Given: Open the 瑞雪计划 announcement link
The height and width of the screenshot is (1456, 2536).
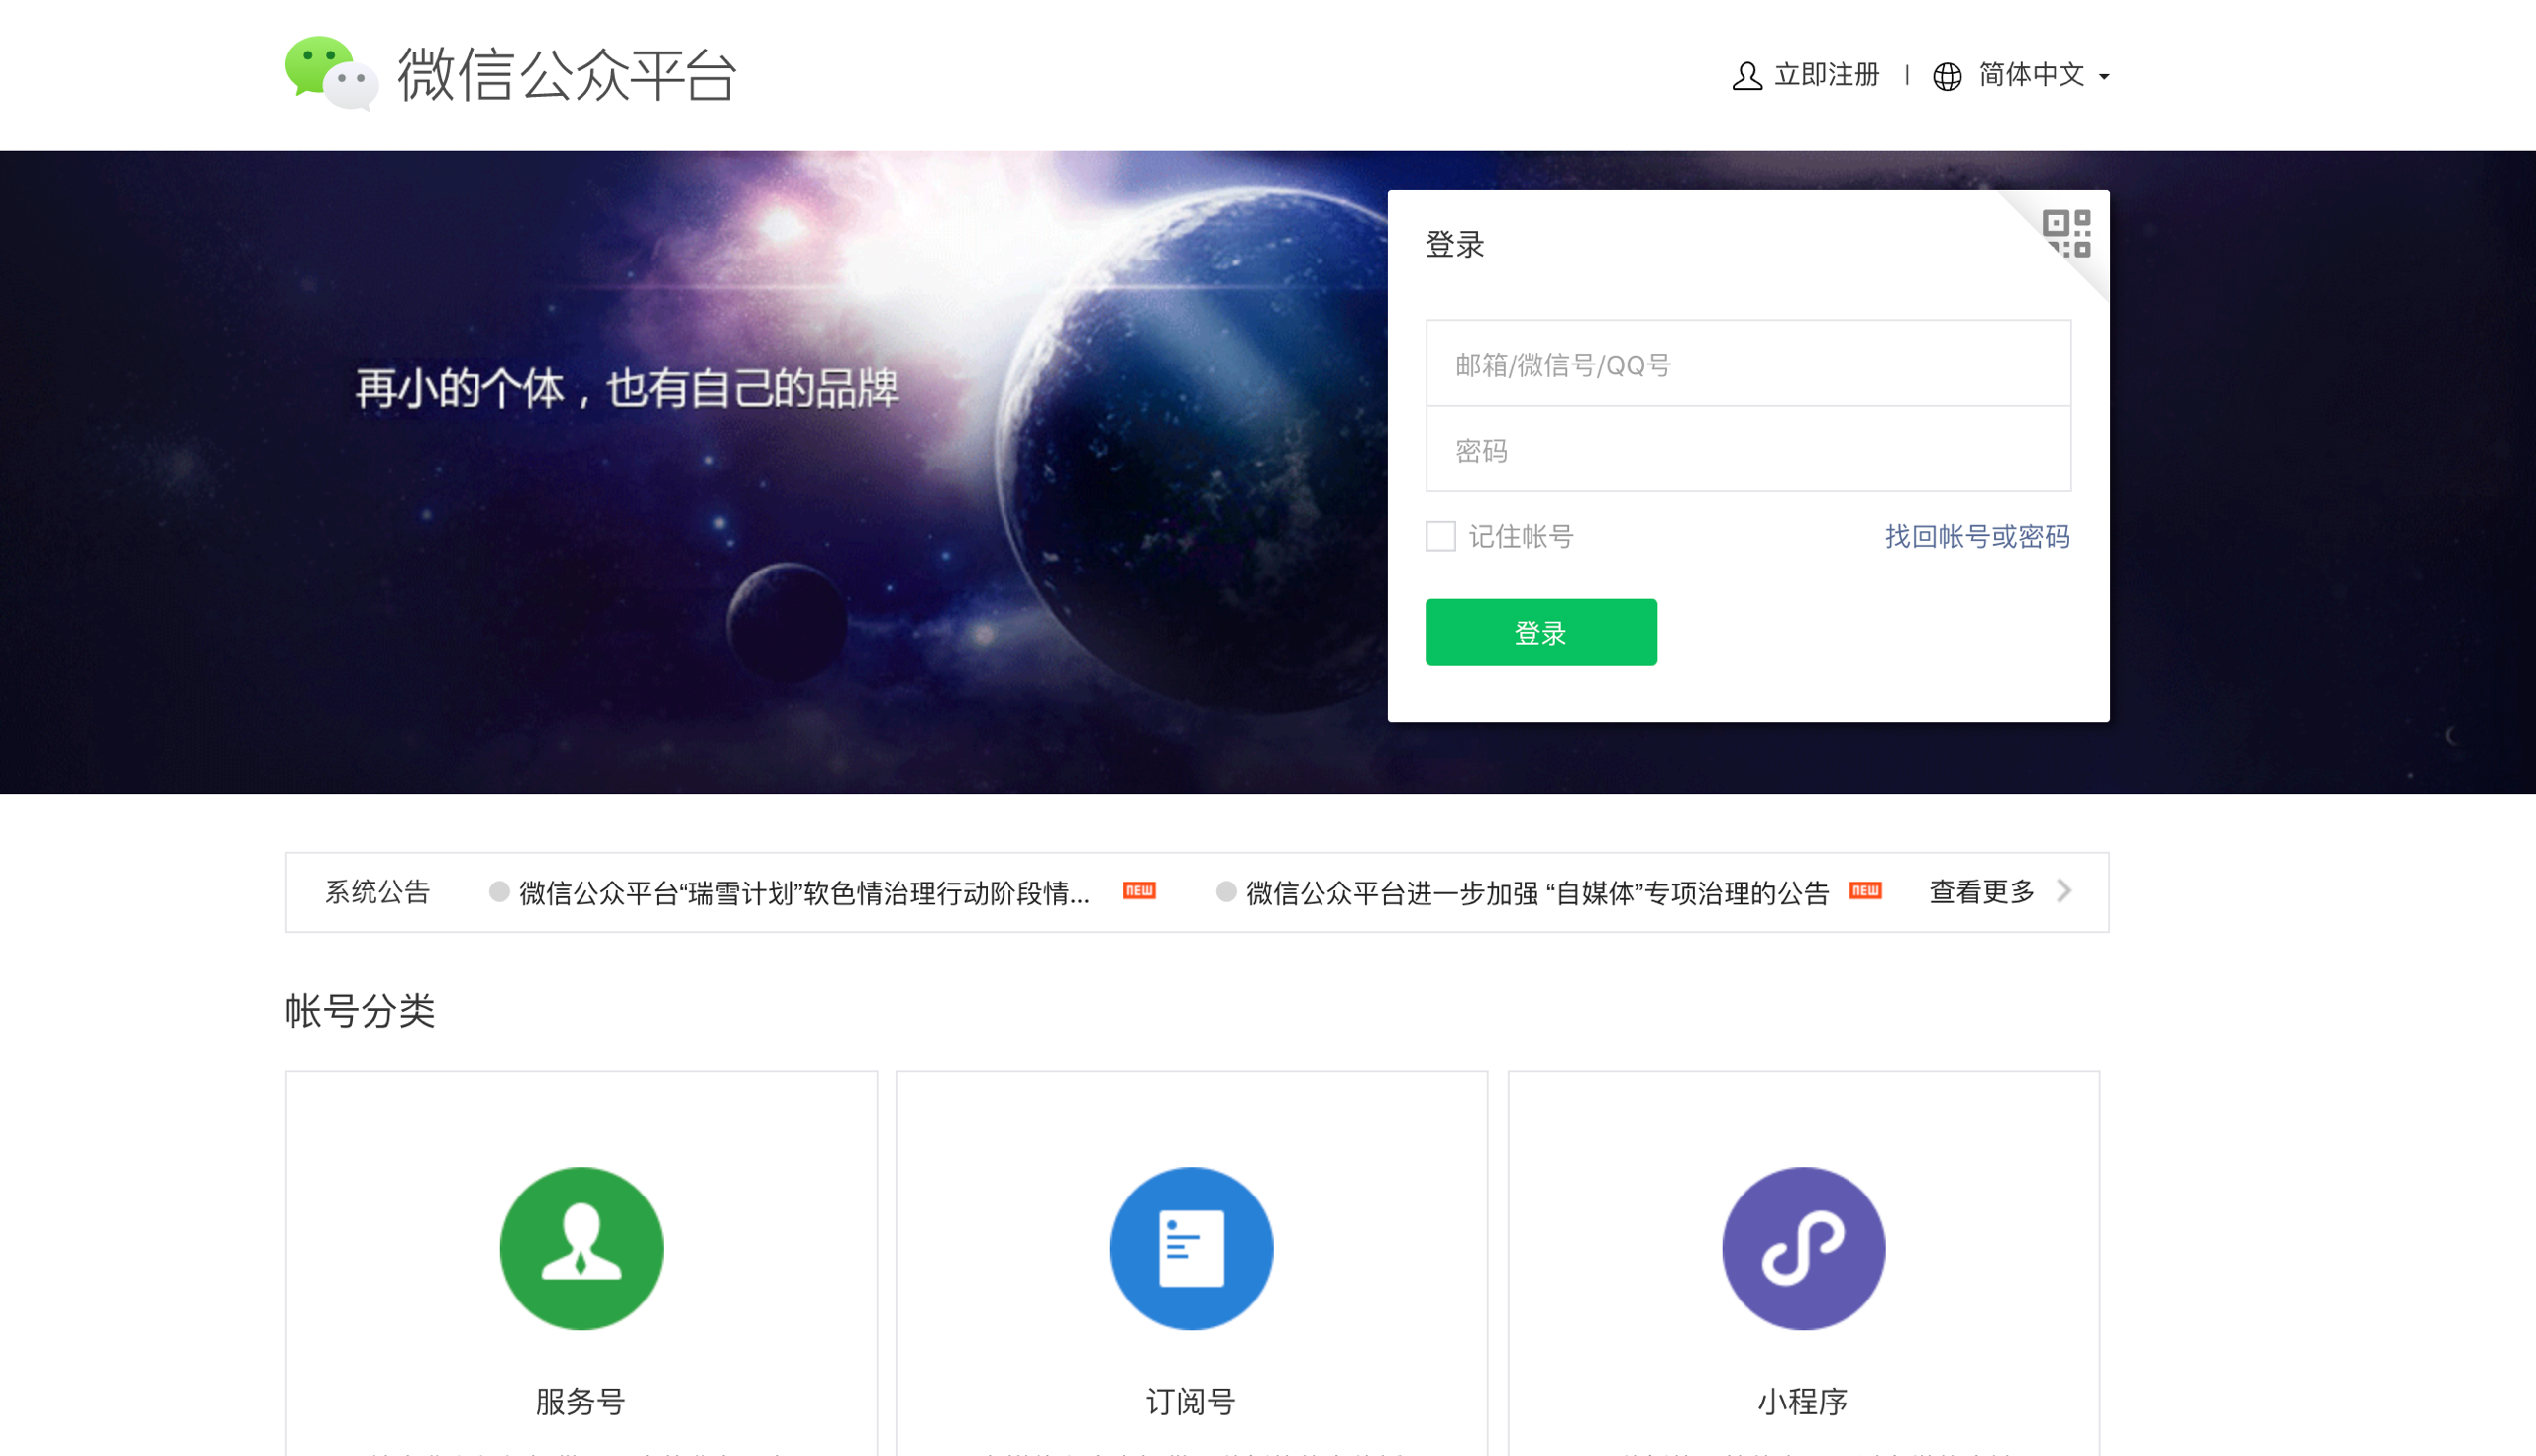Looking at the screenshot, I should (x=804, y=892).
